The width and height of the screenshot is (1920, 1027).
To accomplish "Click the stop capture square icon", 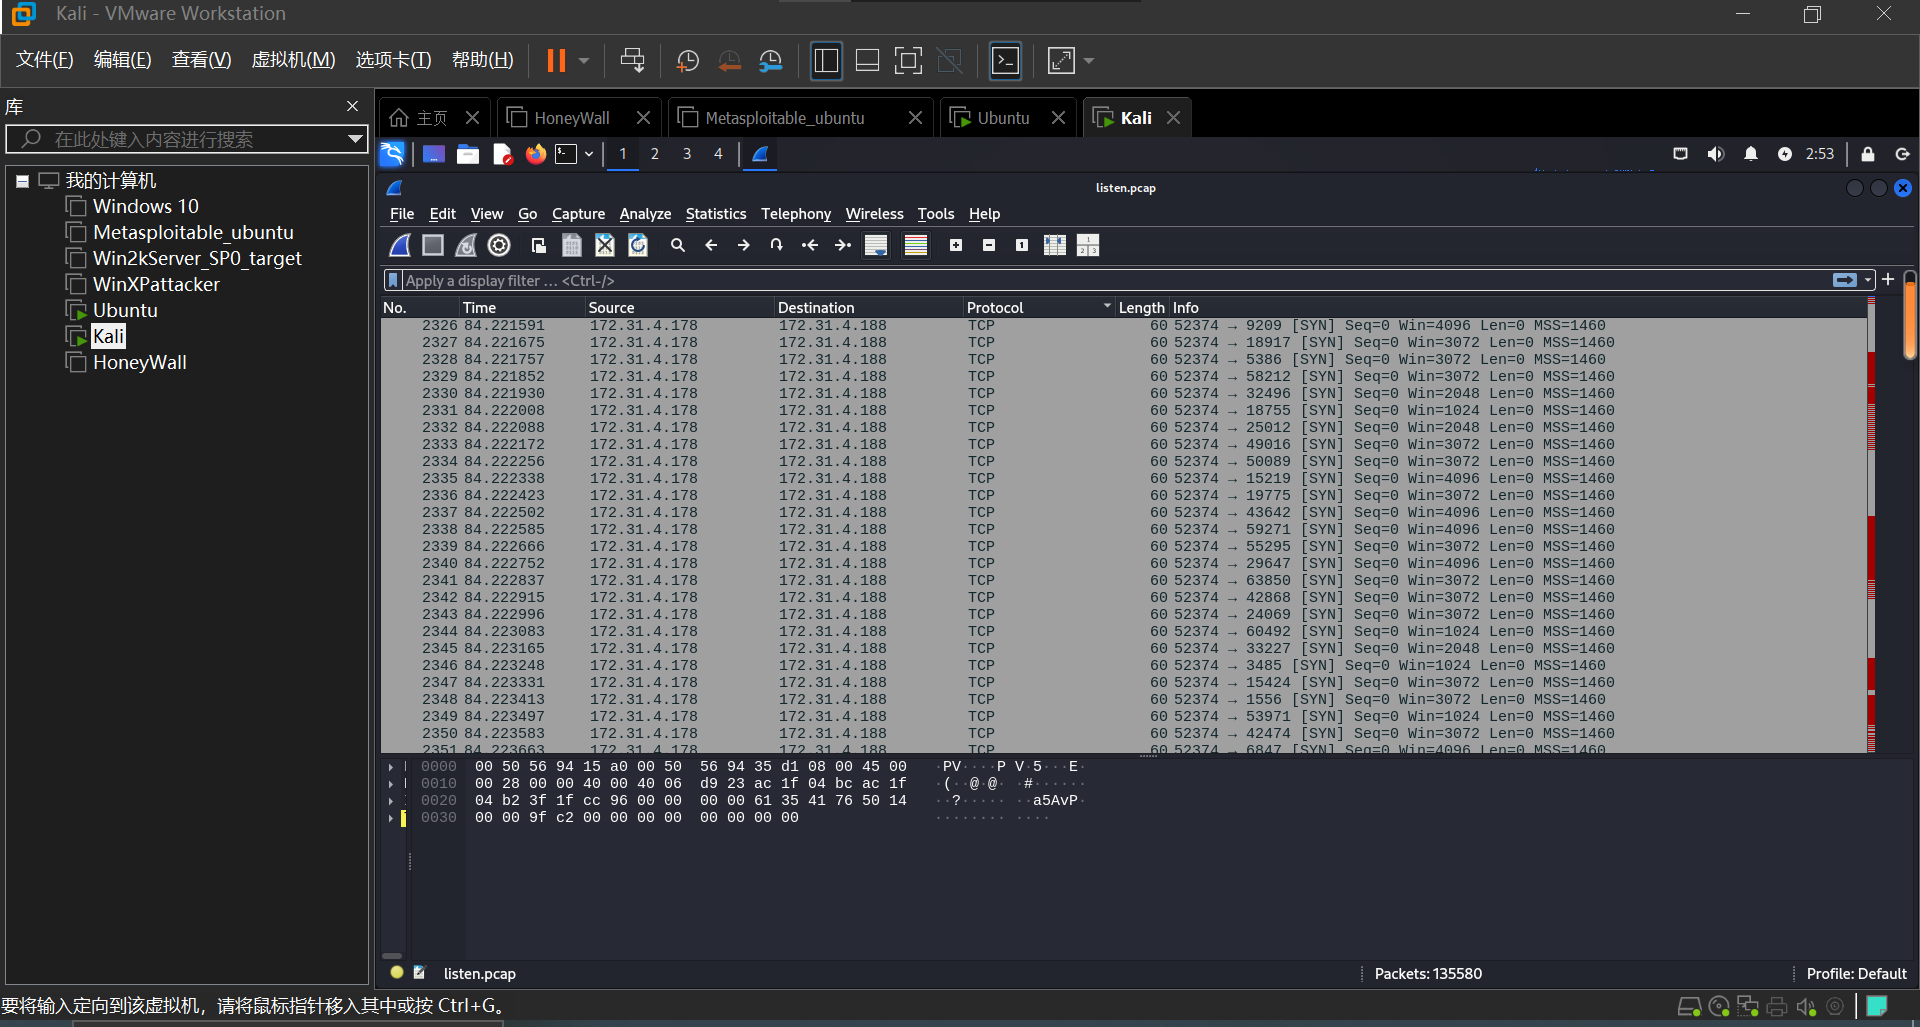I will tap(433, 245).
